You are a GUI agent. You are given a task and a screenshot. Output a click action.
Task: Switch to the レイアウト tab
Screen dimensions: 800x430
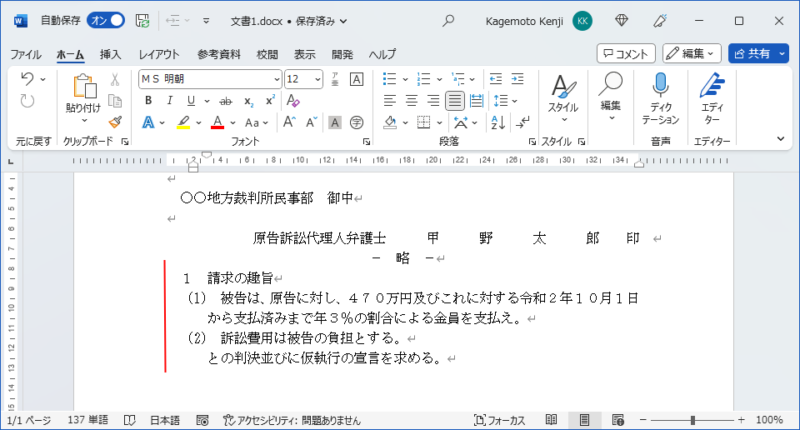[159, 54]
